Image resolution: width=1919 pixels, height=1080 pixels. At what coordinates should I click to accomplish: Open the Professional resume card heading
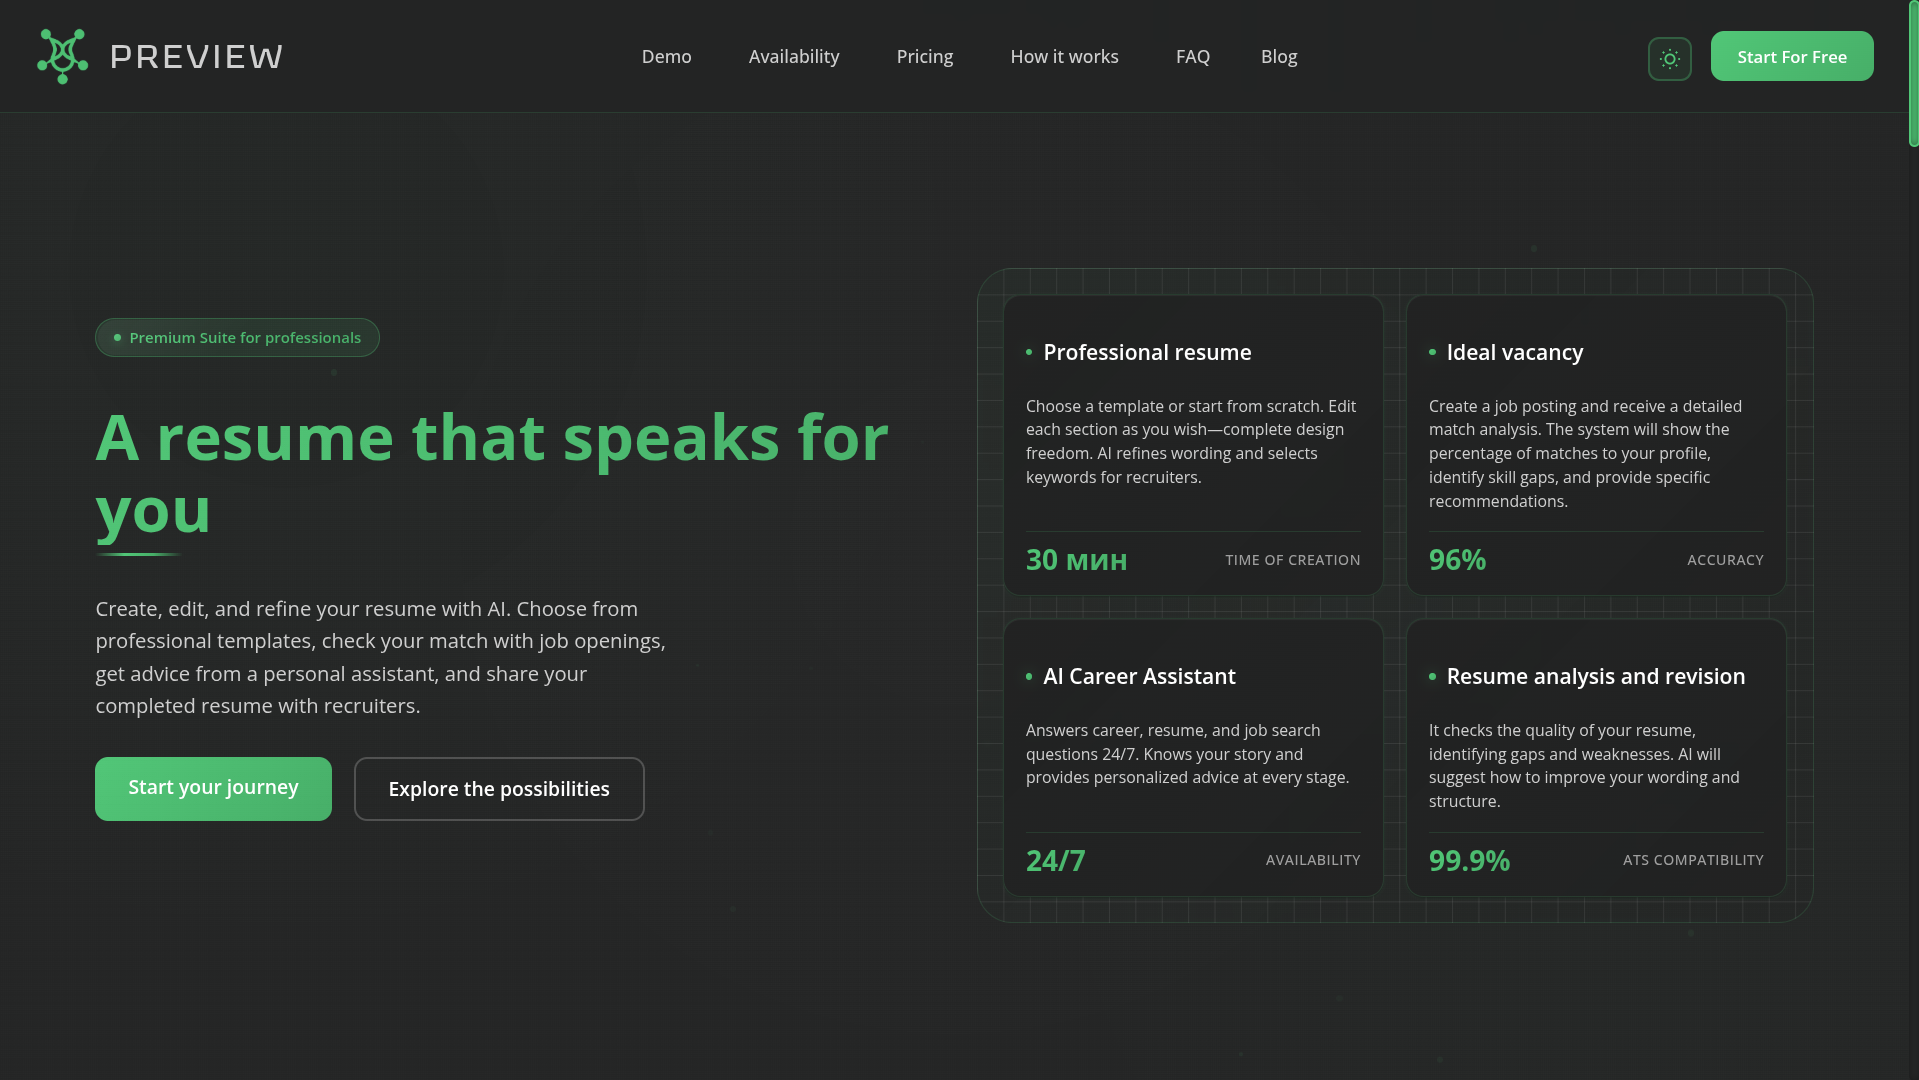click(x=1147, y=353)
